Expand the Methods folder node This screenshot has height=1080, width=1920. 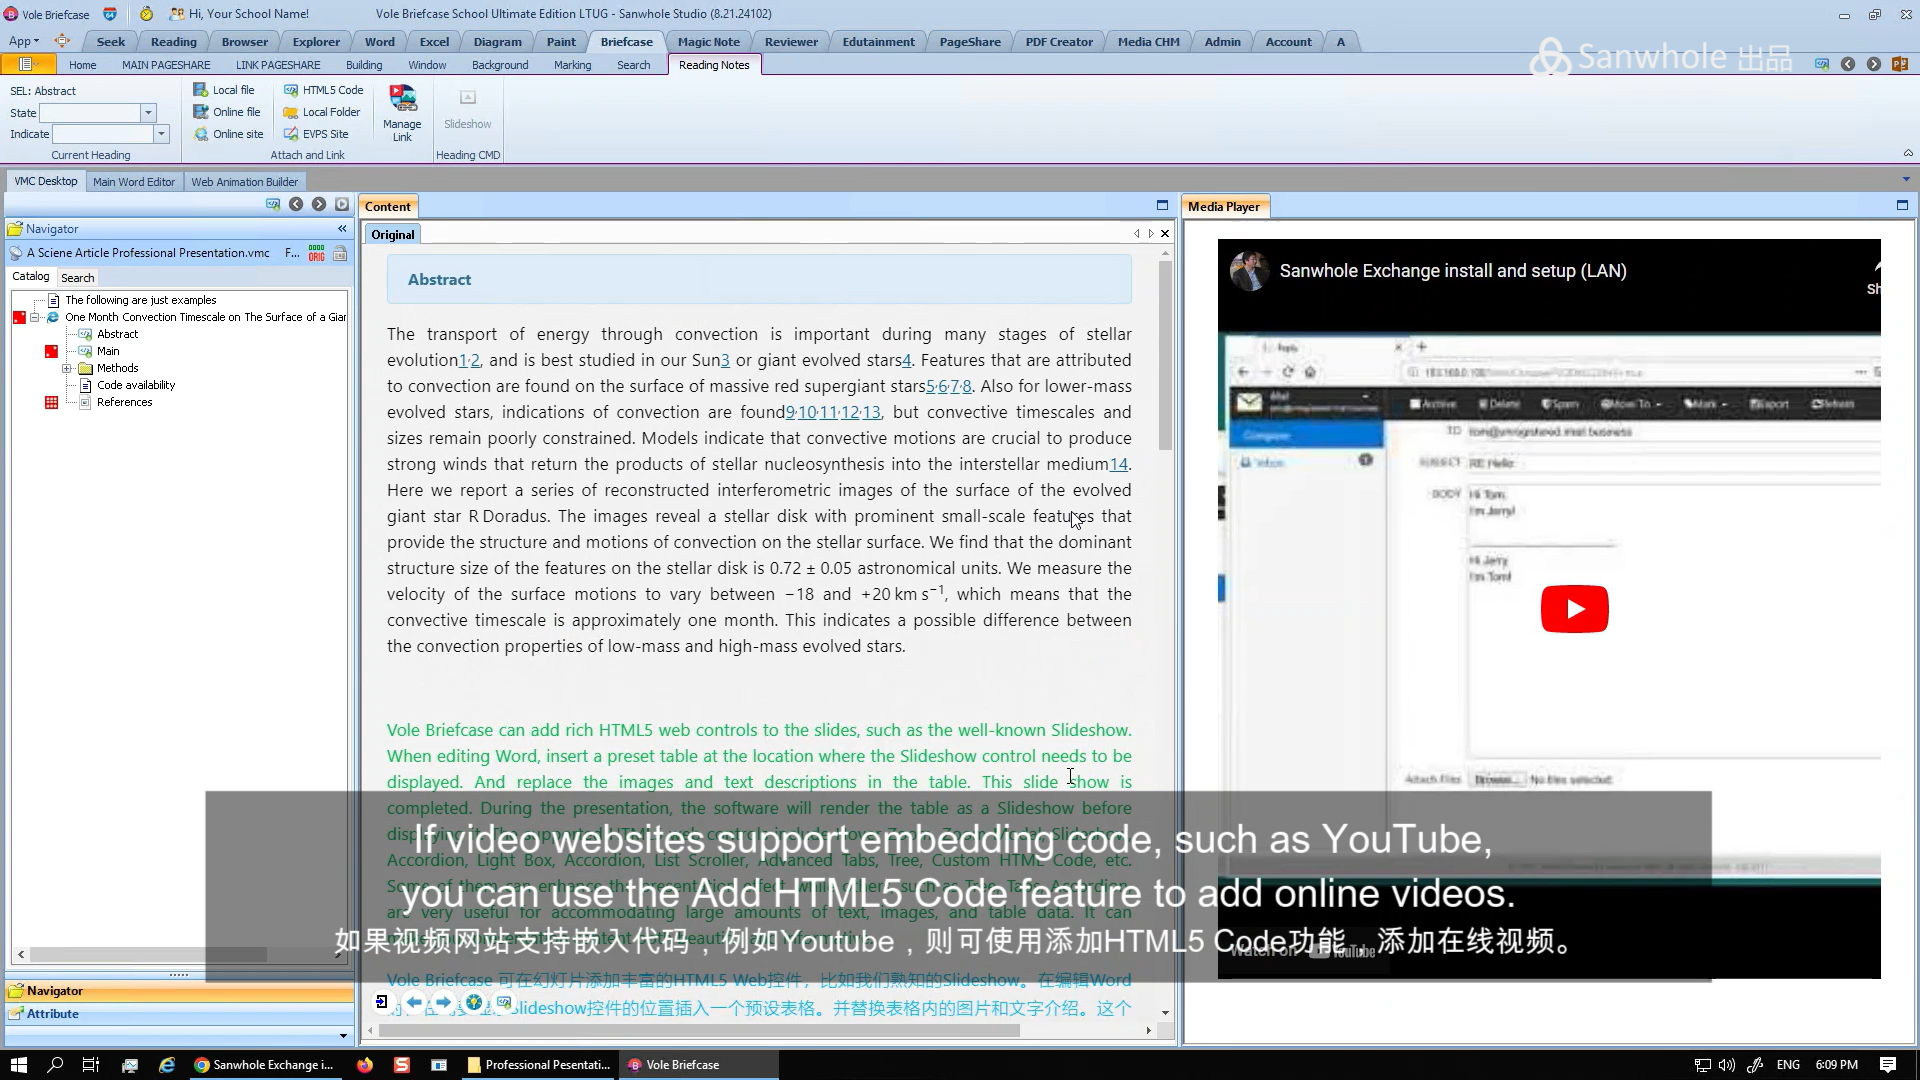tap(67, 368)
